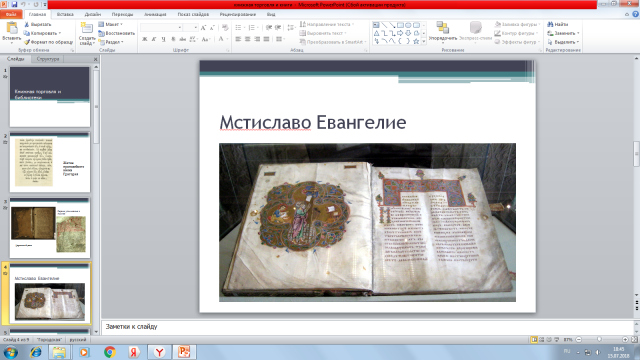The height and width of the screenshot is (360, 640).
Task: Toggle text shadow
Action: pyautogui.click(x=173, y=39)
